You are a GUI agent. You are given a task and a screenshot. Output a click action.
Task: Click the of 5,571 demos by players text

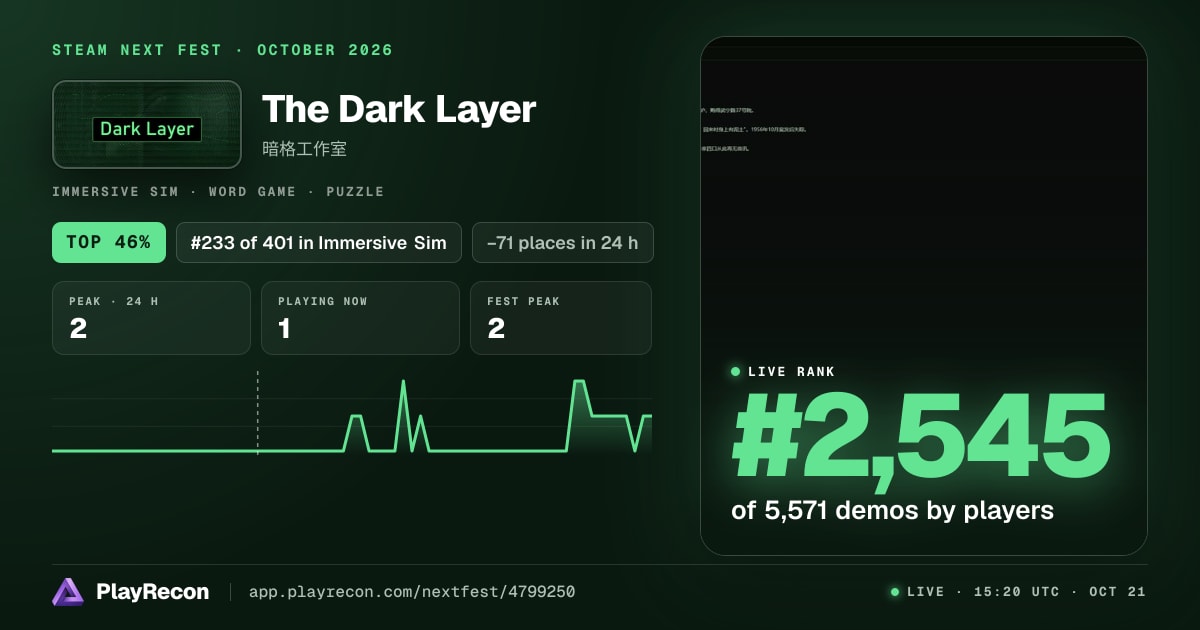coord(893,511)
